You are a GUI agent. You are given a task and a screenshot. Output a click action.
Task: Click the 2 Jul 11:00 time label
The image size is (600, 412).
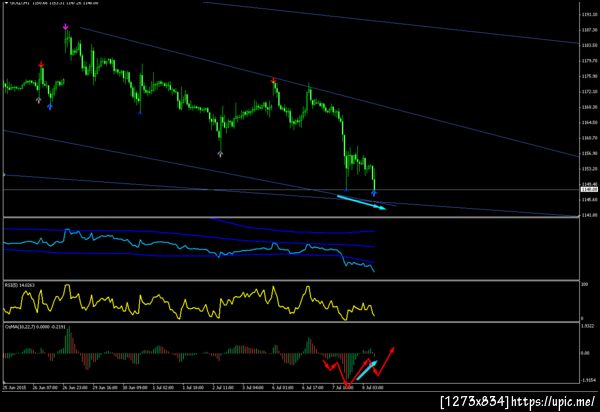pyautogui.click(x=223, y=388)
